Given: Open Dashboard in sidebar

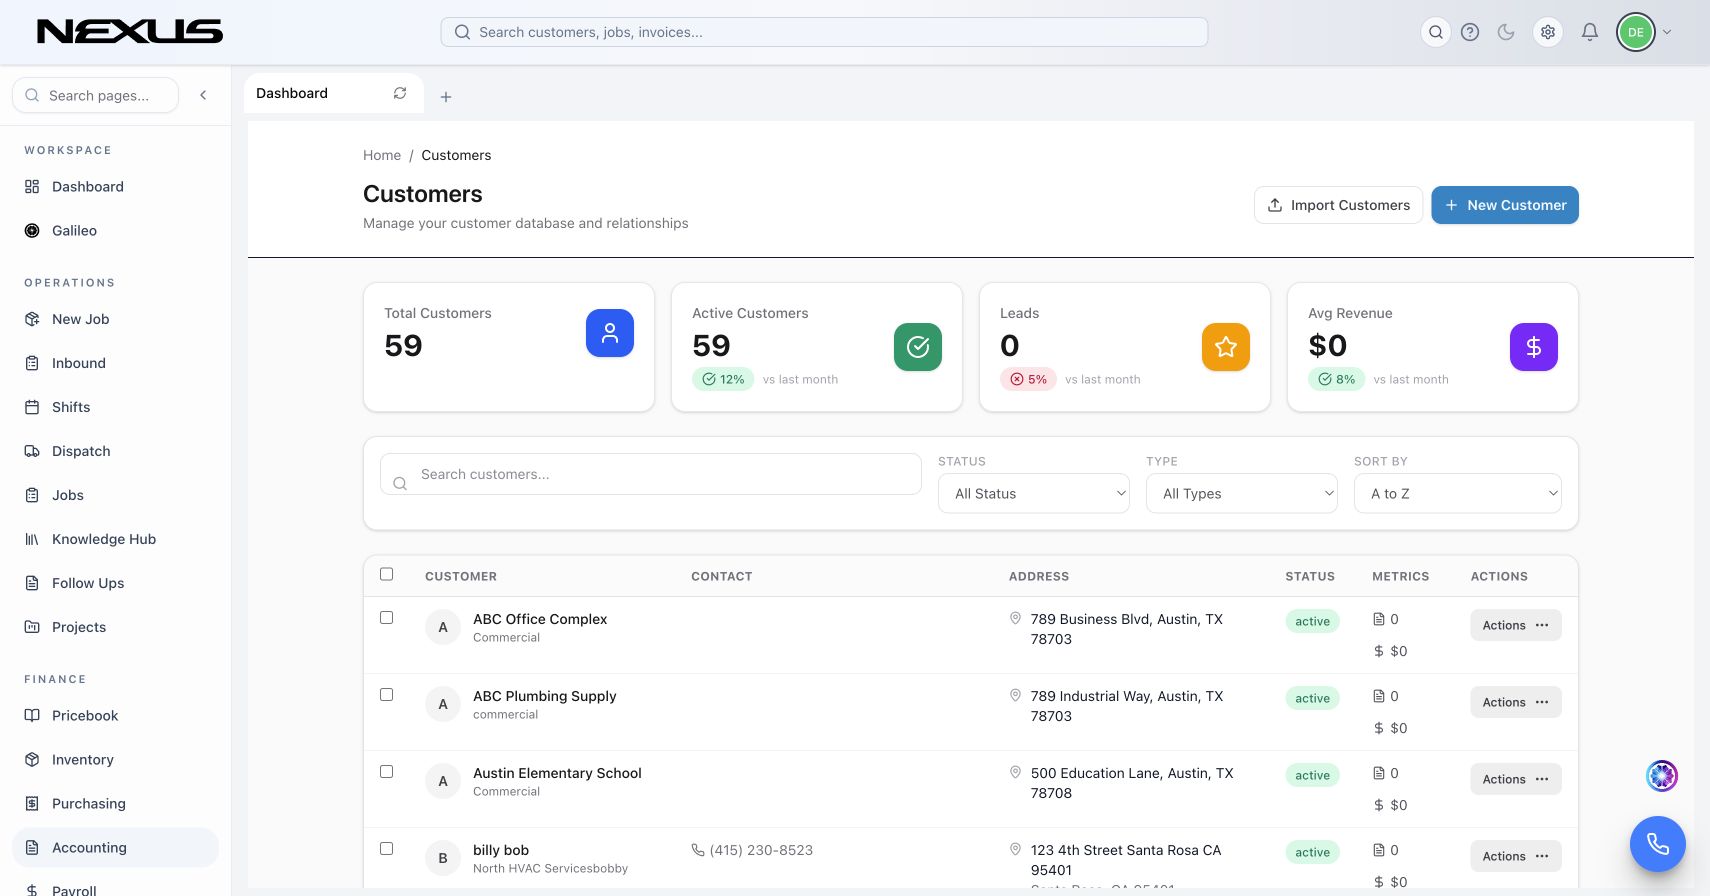Looking at the screenshot, I should [115, 187].
